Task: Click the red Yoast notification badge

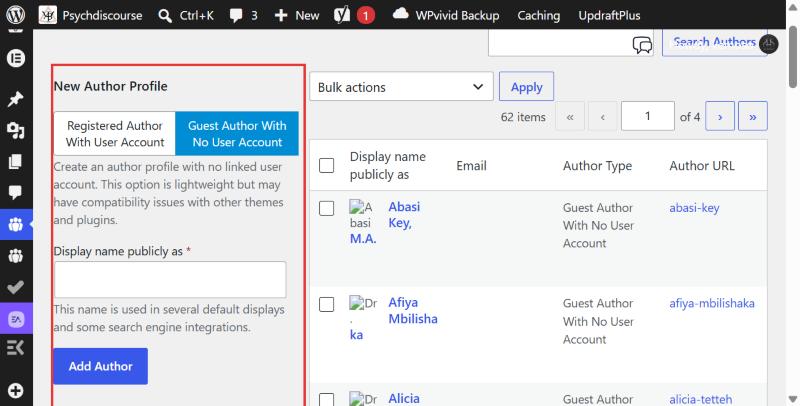Action: point(365,16)
